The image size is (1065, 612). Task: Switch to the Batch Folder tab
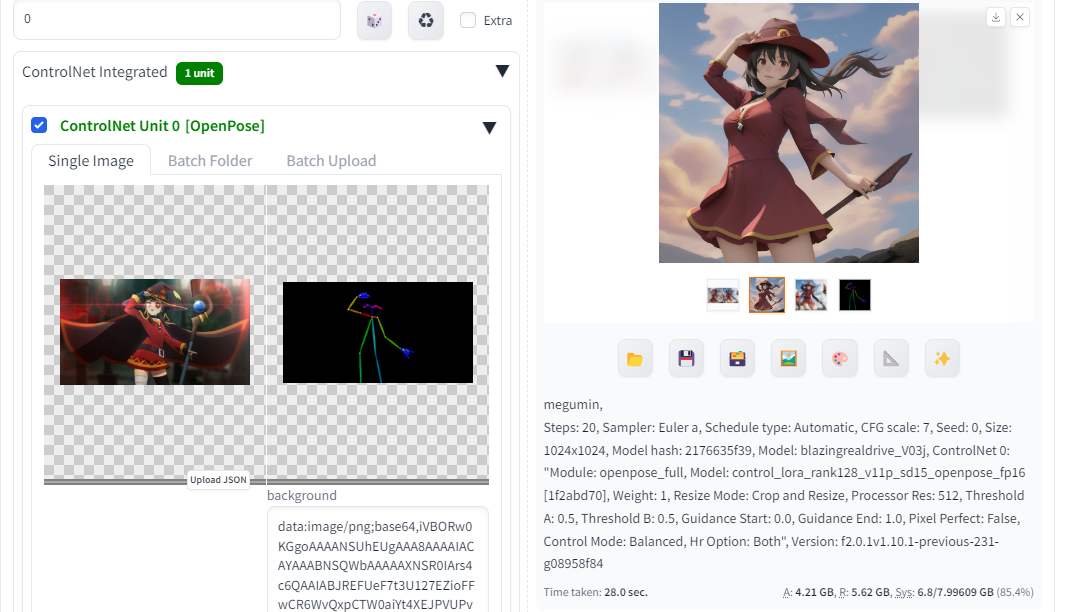[x=210, y=161]
